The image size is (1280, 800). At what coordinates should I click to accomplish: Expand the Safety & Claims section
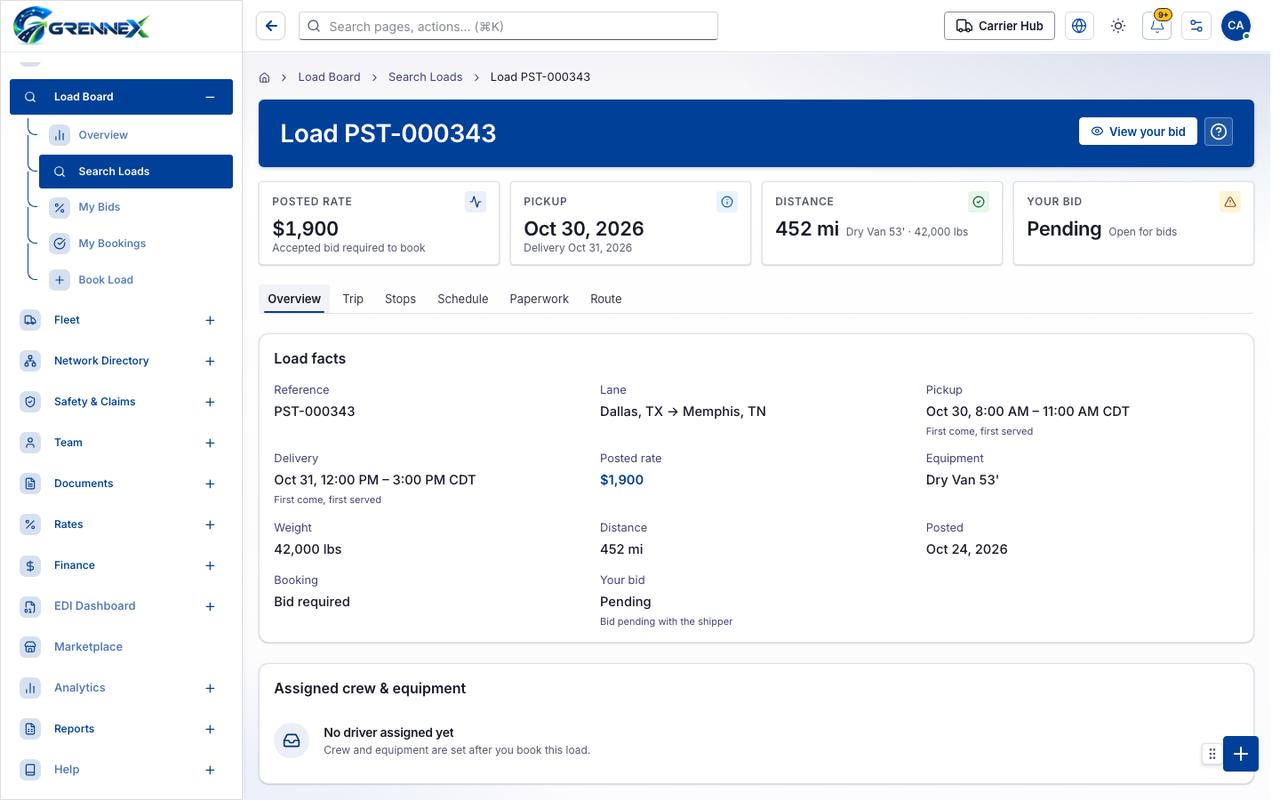click(210, 403)
